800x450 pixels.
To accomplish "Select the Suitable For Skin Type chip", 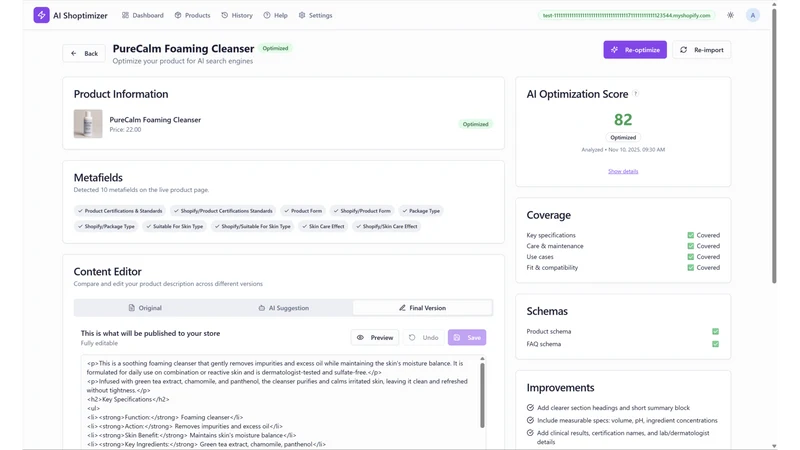I will click(174, 226).
